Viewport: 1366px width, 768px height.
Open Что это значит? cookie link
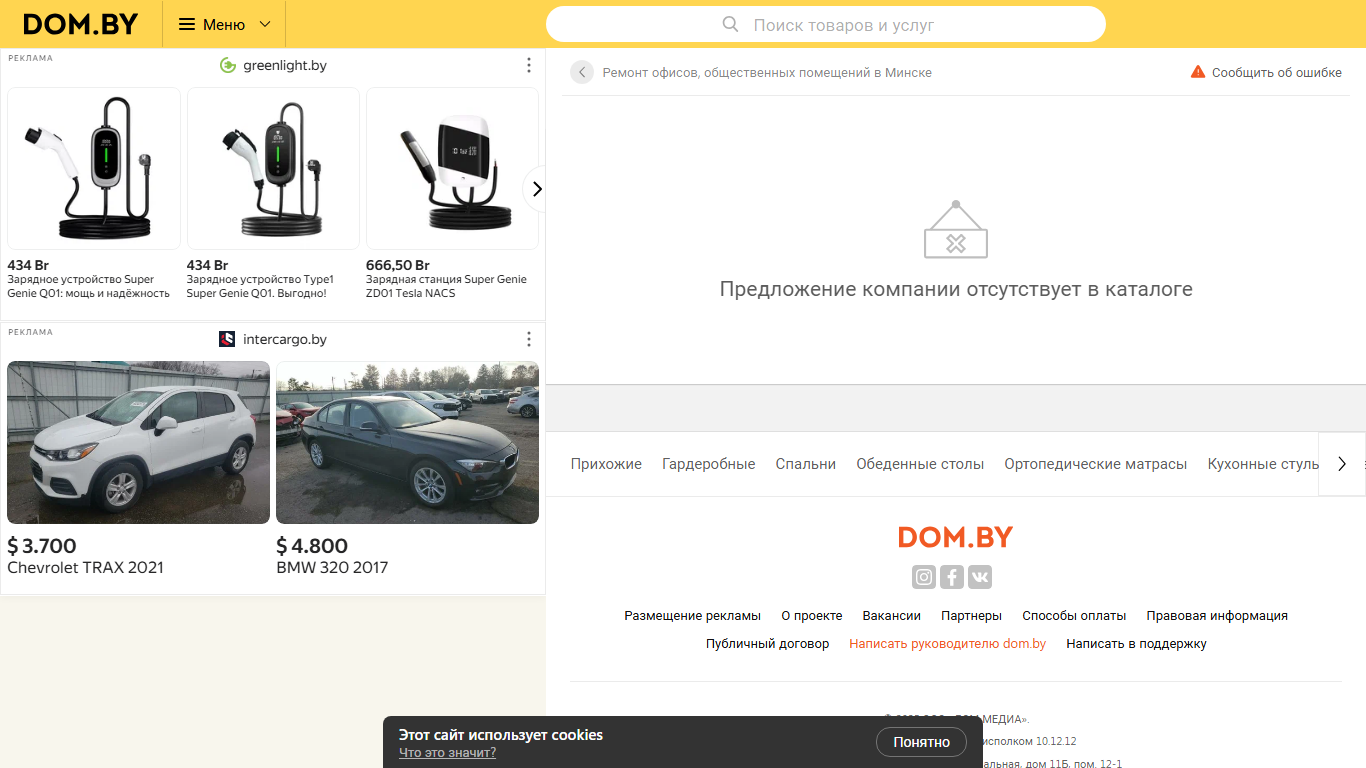[447, 753]
